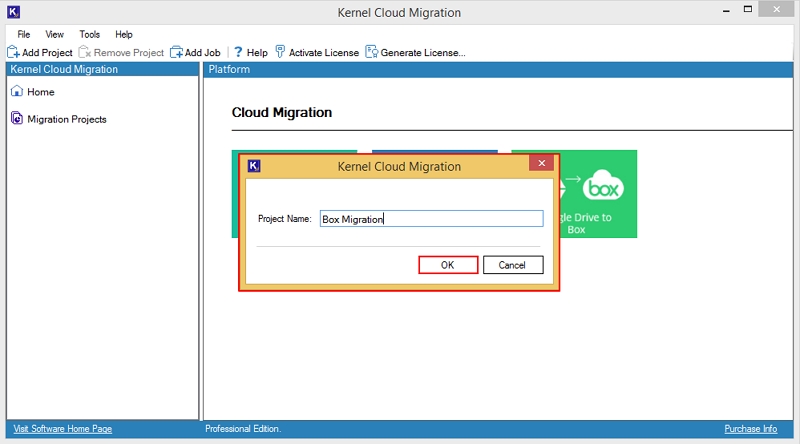The image size is (800, 444).
Task: Click the Activate License text label
Action: coord(323,53)
